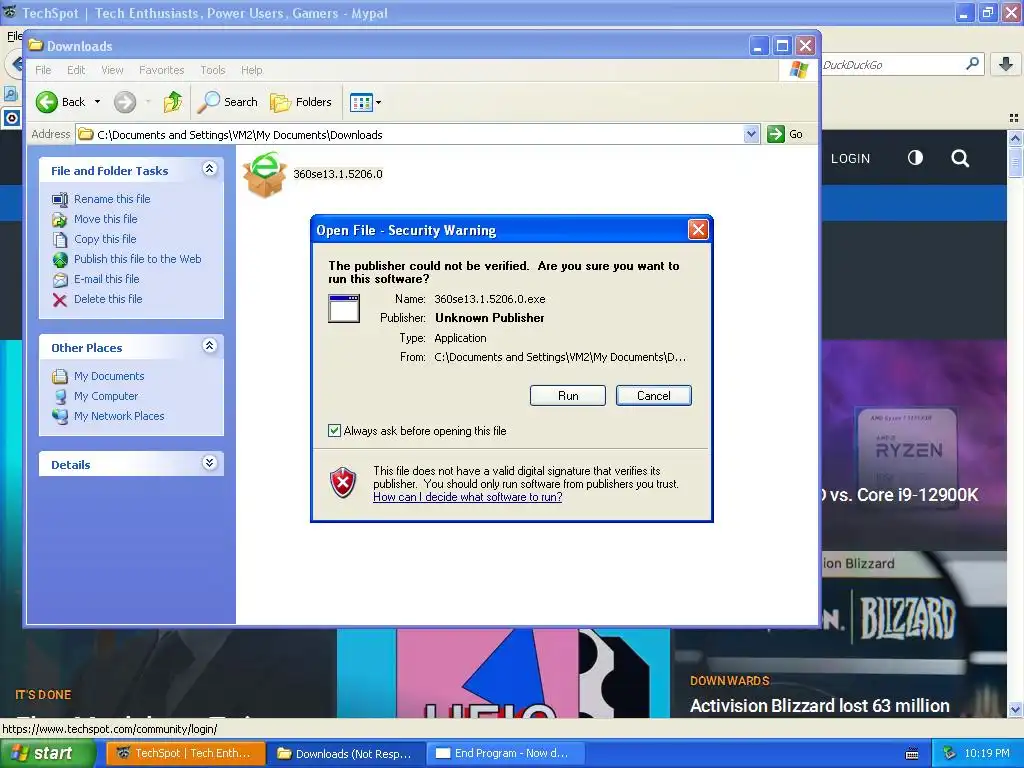Click the E-mail this file icon
Viewport: 1024px width, 768px height.
60,280
